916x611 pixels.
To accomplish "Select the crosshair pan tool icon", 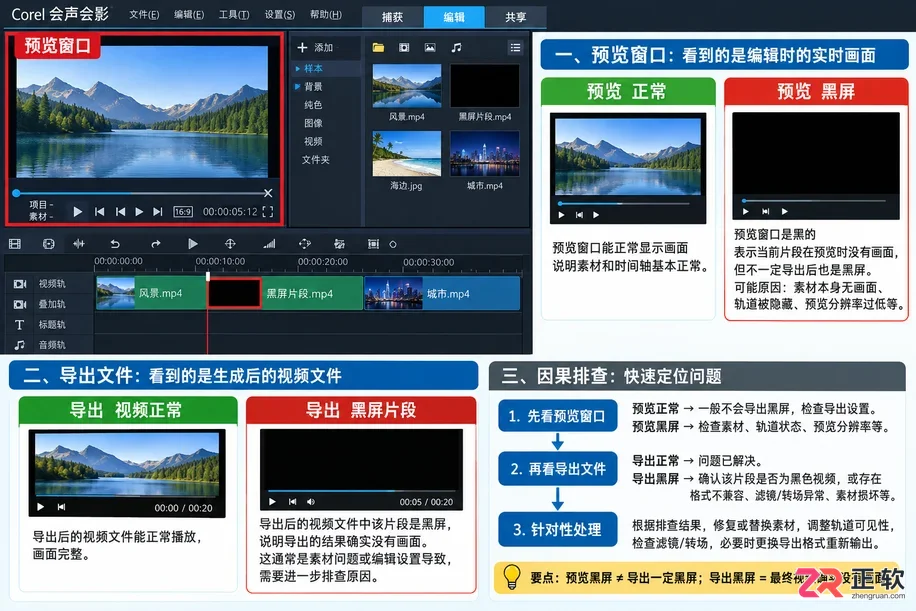I will point(230,244).
